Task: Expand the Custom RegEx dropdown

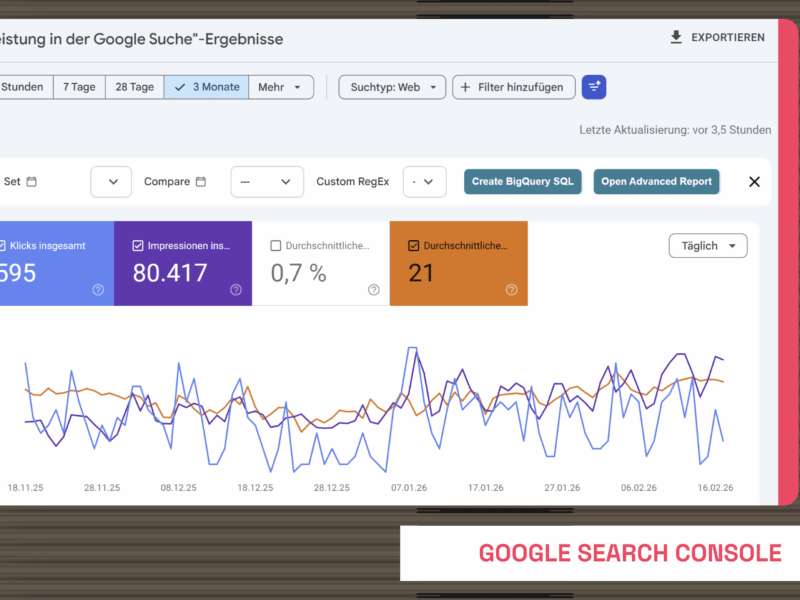Action: pos(424,181)
